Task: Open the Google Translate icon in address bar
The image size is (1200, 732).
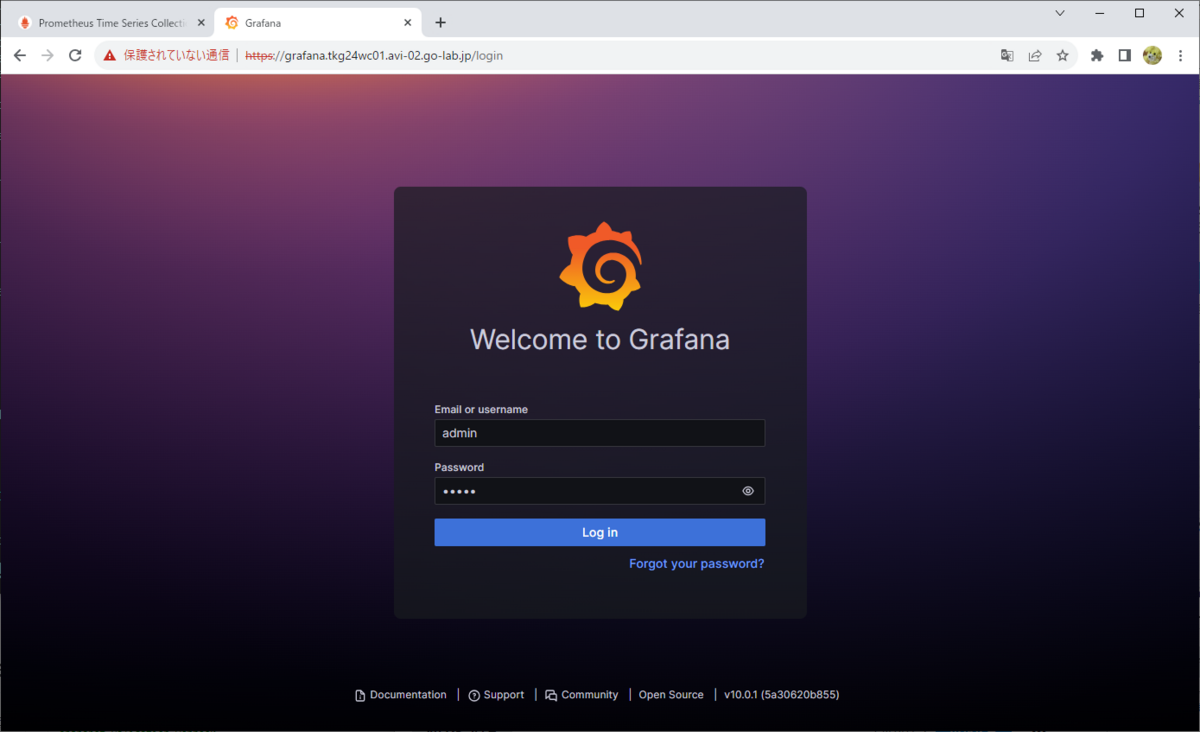Action: pyautogui.click(x=1007, y=56)
